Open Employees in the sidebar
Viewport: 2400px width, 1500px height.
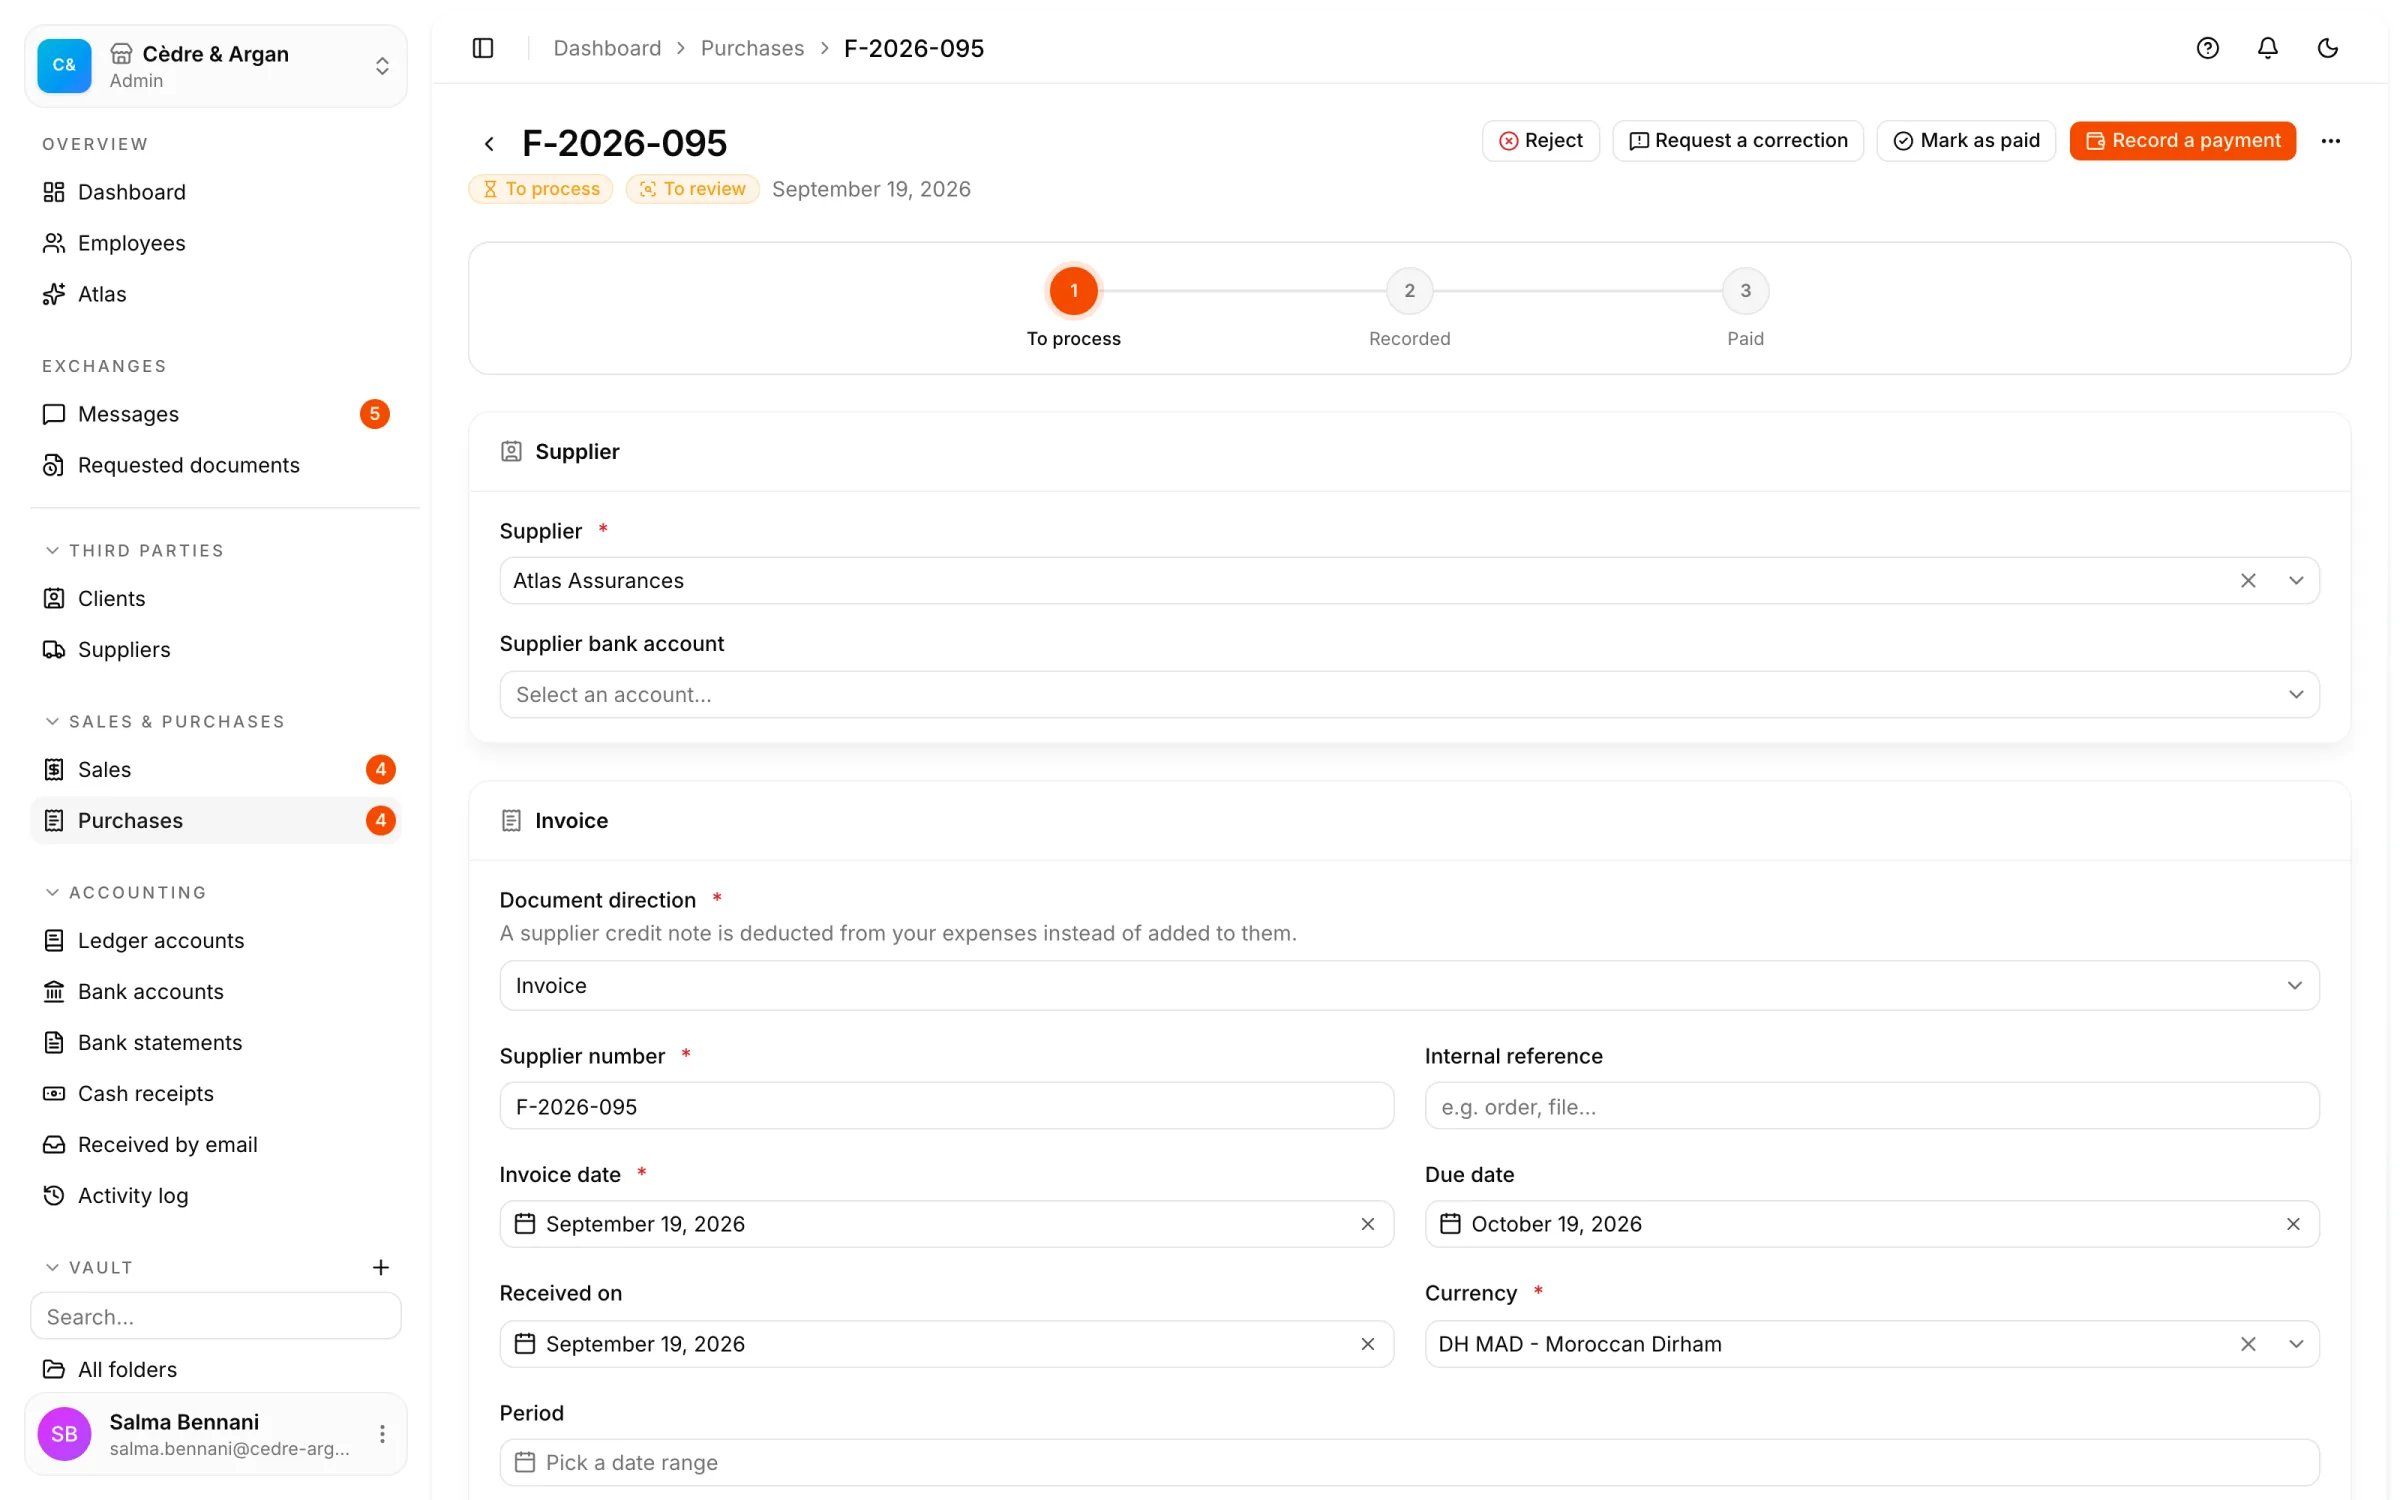pos(216,243)
